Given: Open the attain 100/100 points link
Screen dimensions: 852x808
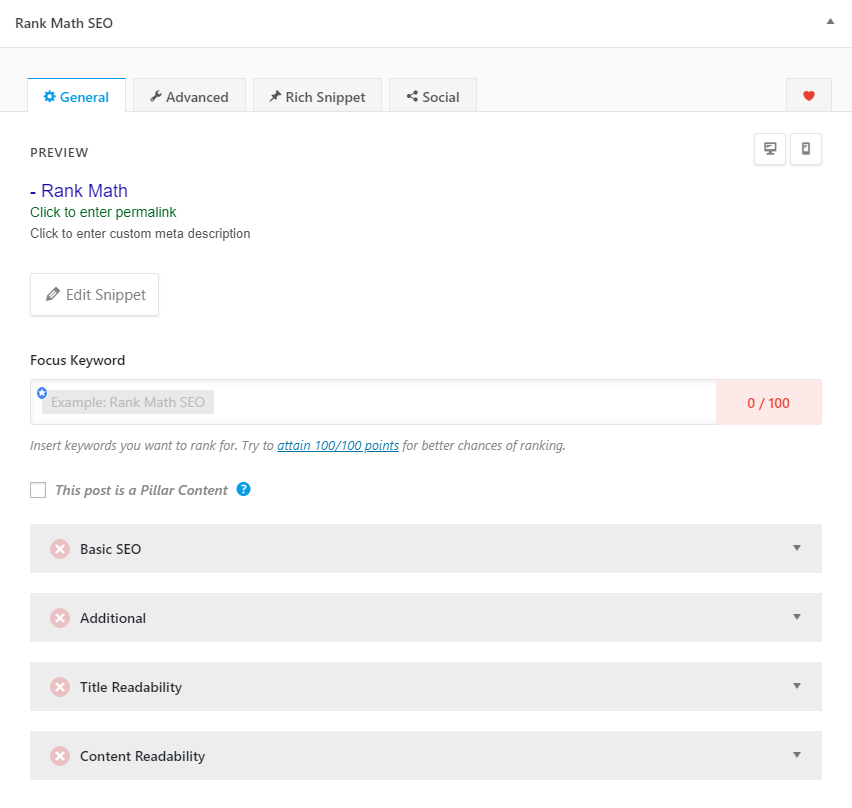Looking at the screenshot, I should tap(338, 446).
